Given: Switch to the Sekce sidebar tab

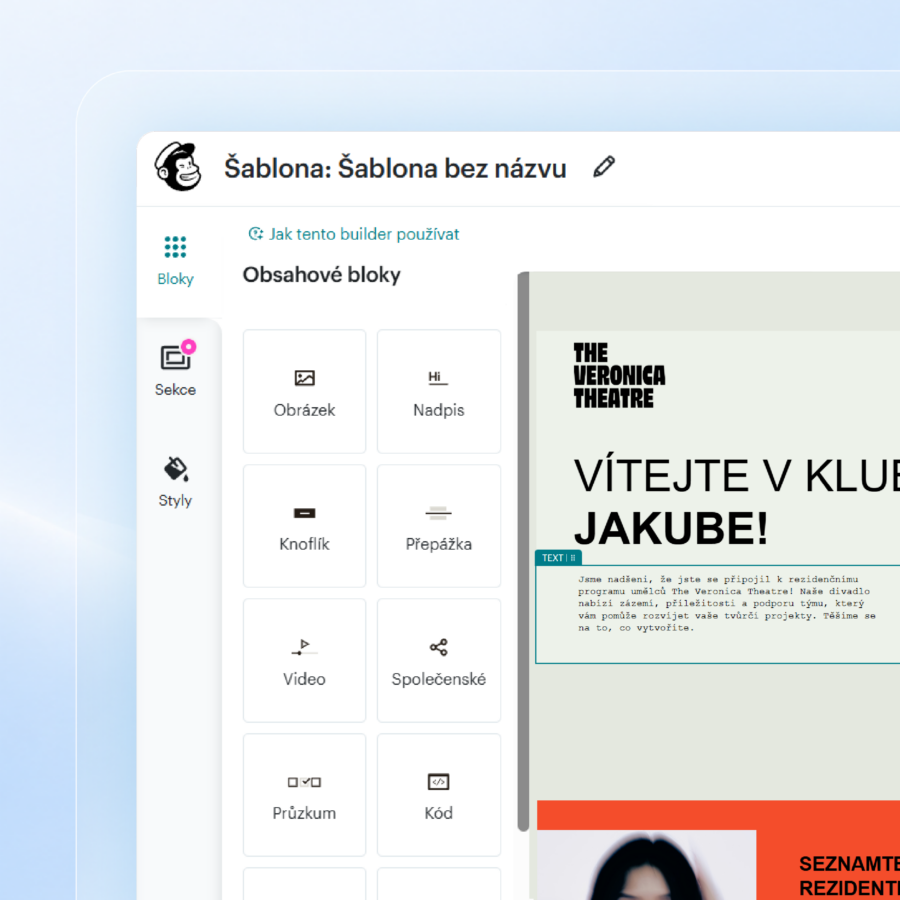Looking at the screenshot, I should [x=176, y=370].
